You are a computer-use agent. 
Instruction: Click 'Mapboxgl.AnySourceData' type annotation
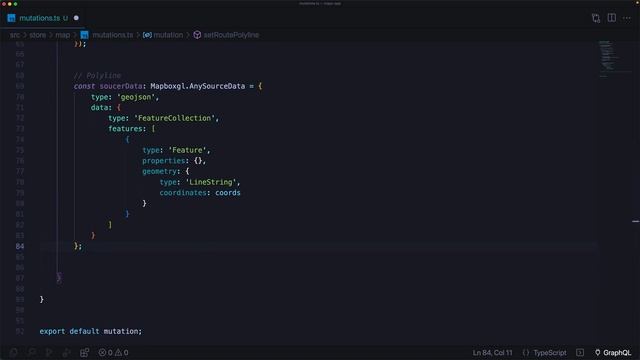198,86
